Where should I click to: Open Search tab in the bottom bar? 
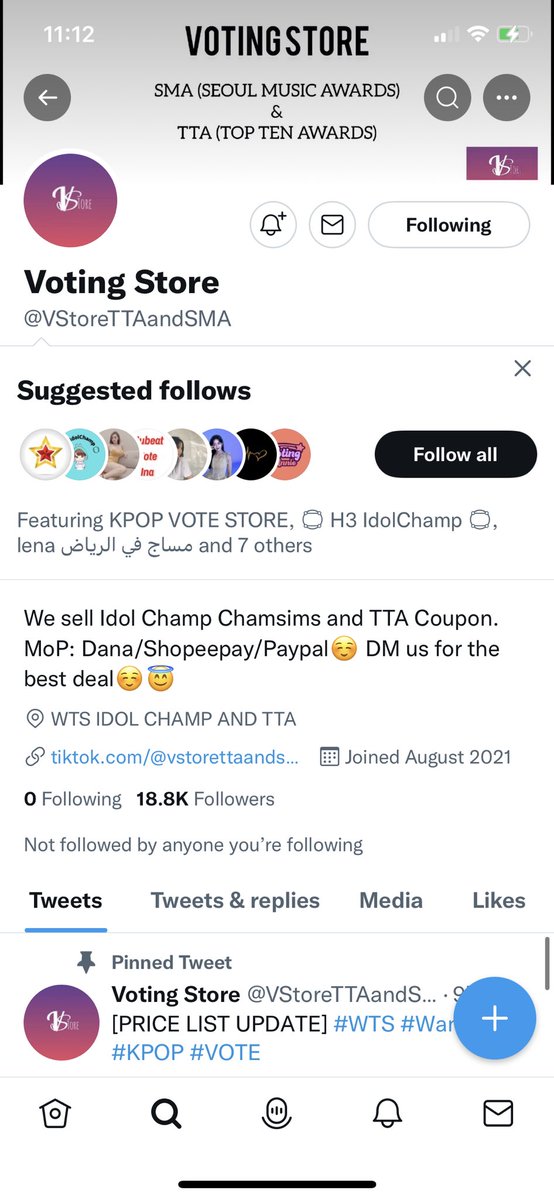[165, 1113]
